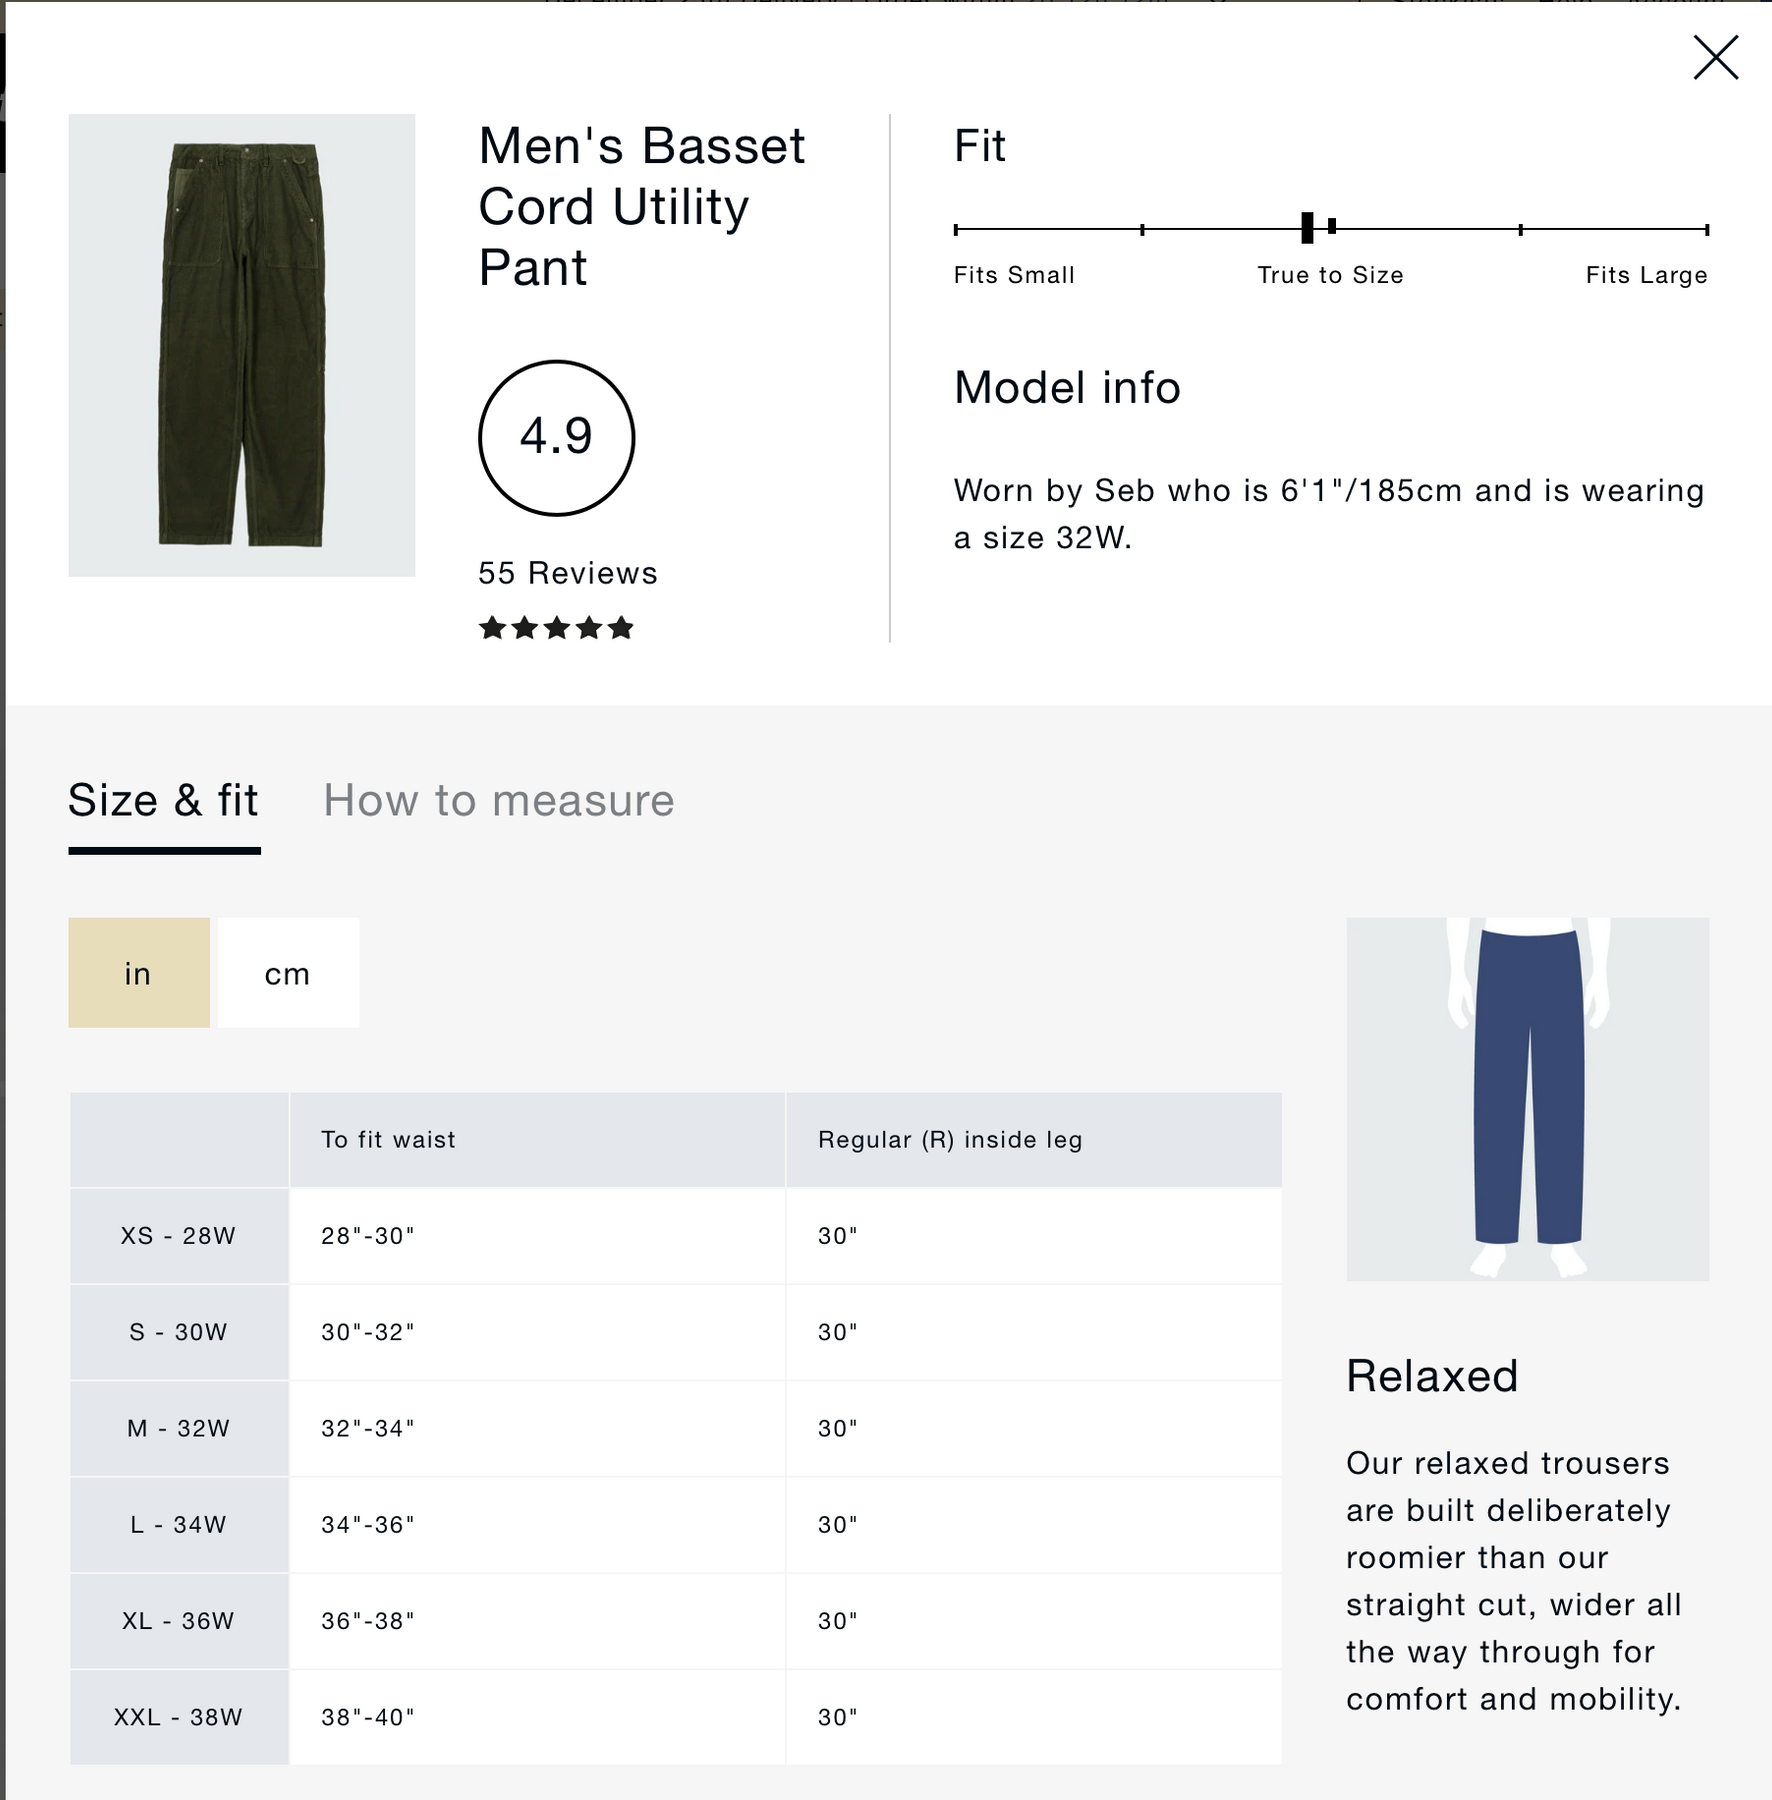Click the To fit waist column header
This screenshot has width=1772, height=1800.
click(388, 1140)
